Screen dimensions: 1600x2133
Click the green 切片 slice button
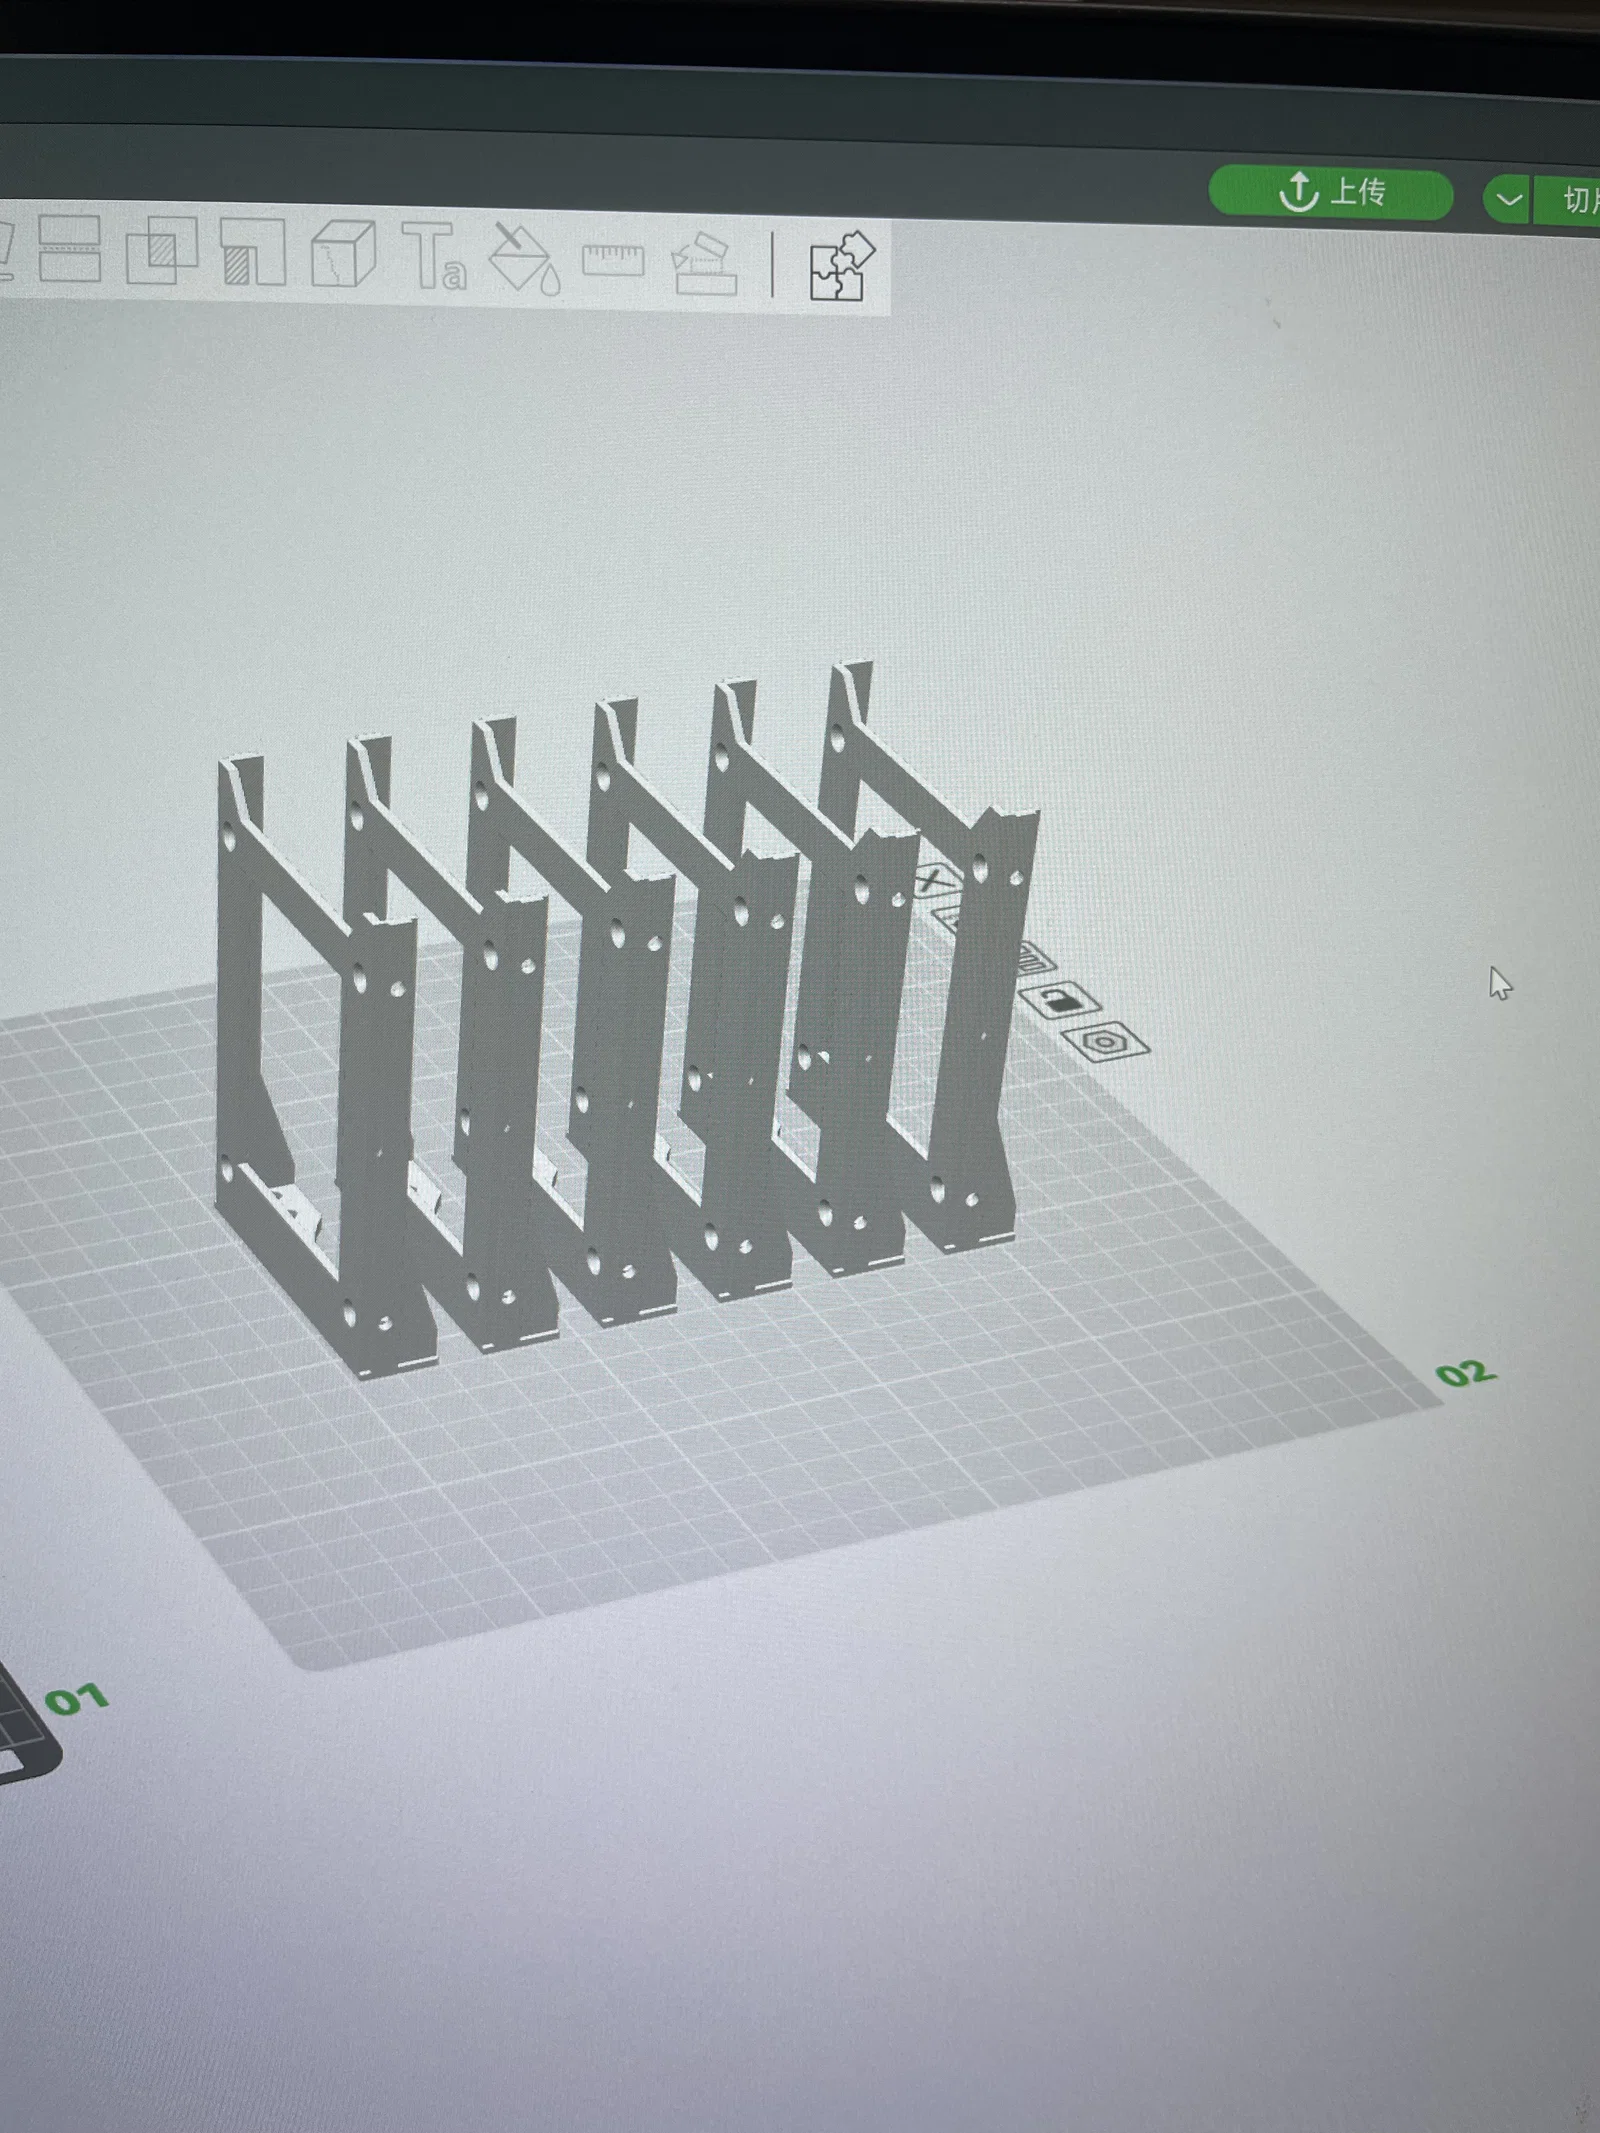(x=1568, y=202)
